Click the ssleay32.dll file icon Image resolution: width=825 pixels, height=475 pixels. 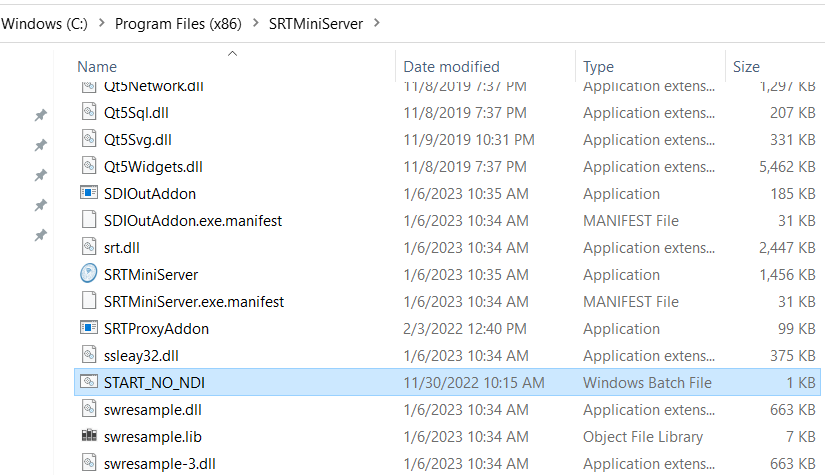tap(89, 355)
